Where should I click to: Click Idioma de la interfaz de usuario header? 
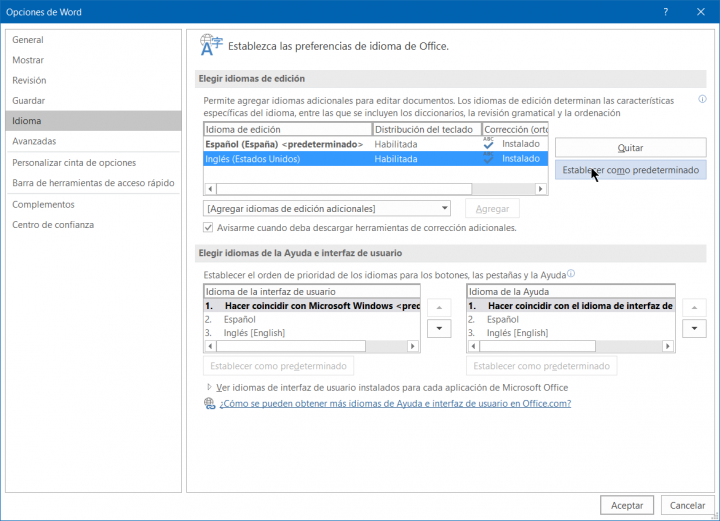point(312,291)
